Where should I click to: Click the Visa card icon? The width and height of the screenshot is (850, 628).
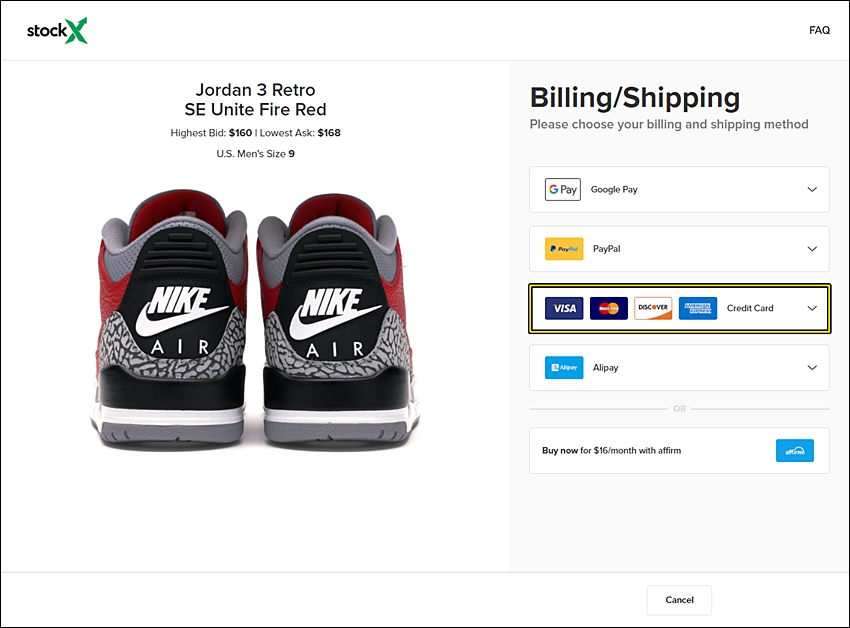pyautogui.click(x=564, y=308)
